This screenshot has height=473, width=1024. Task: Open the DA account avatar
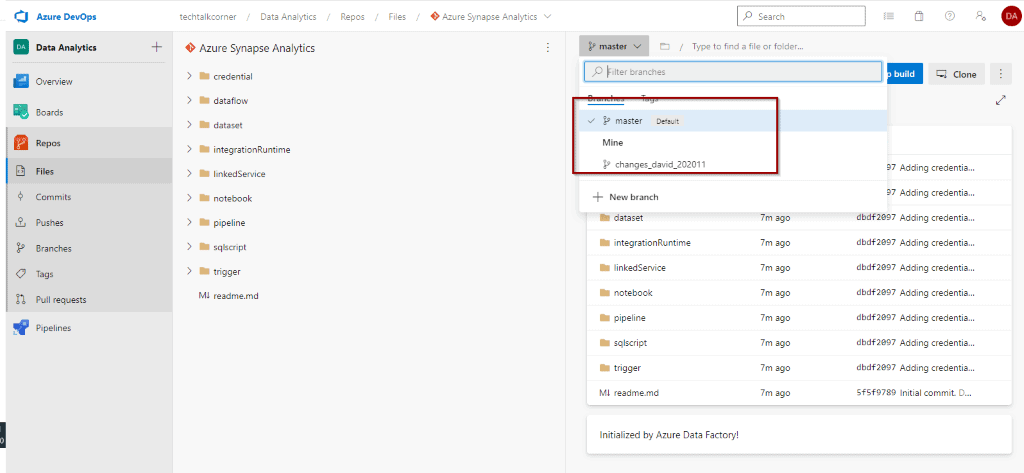pyautogui.click(x=1010, y=16)
